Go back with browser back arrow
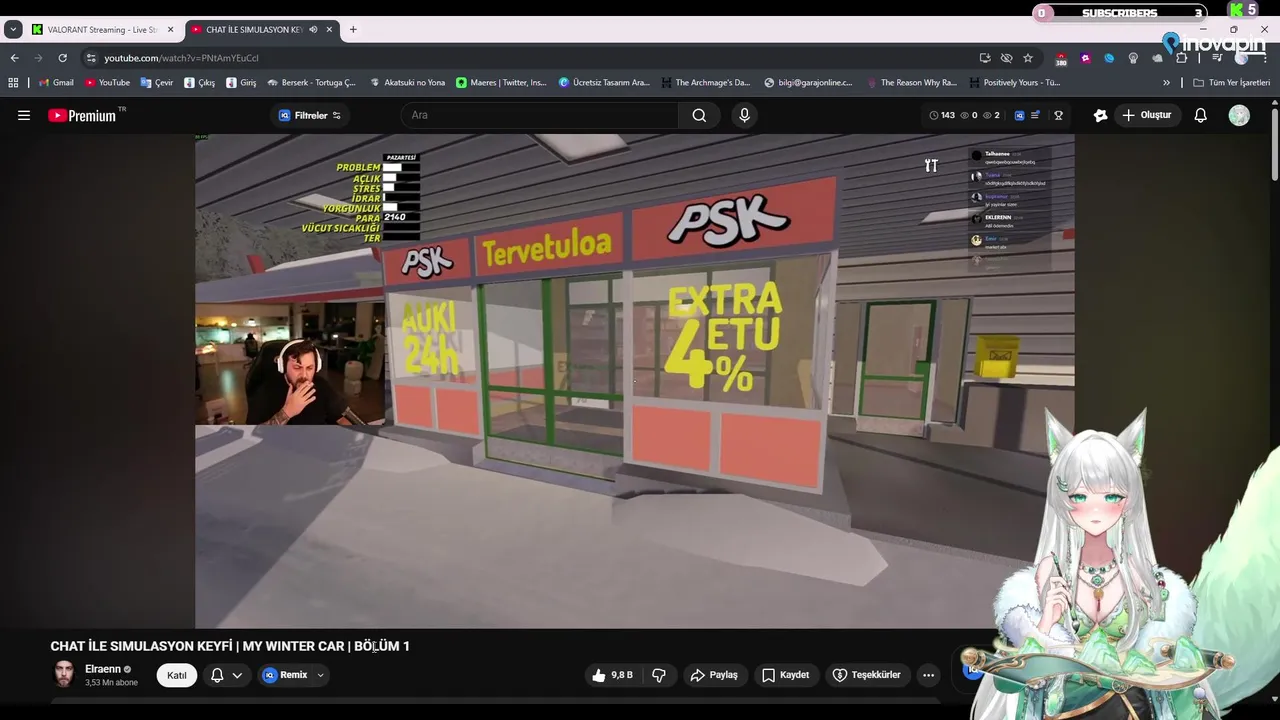 coord(14,58)
